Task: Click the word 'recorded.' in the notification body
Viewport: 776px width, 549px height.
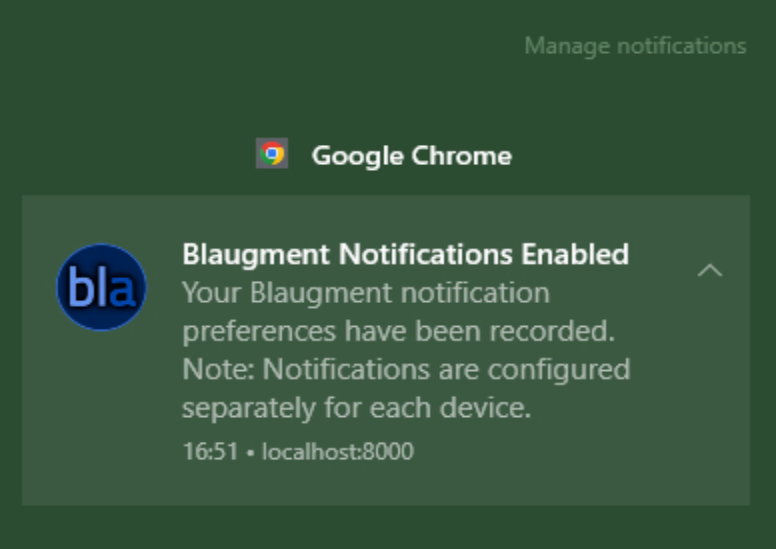Action: tap(552, 331)
